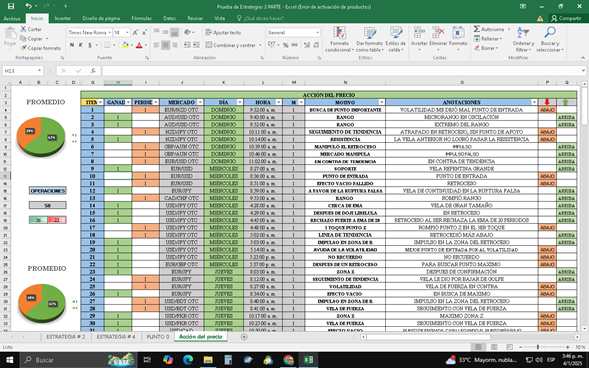Click in the formula bar
Image resolution: width=589 pixels, height=368 pixels.
(342, 71)
